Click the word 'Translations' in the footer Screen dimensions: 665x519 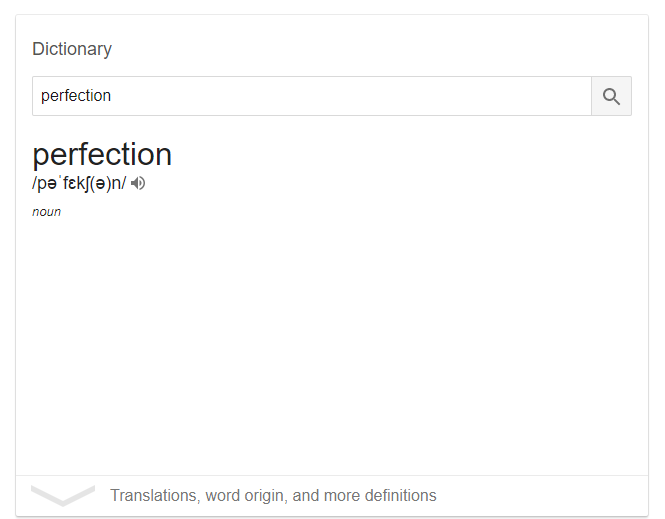[x=155, y=495]
